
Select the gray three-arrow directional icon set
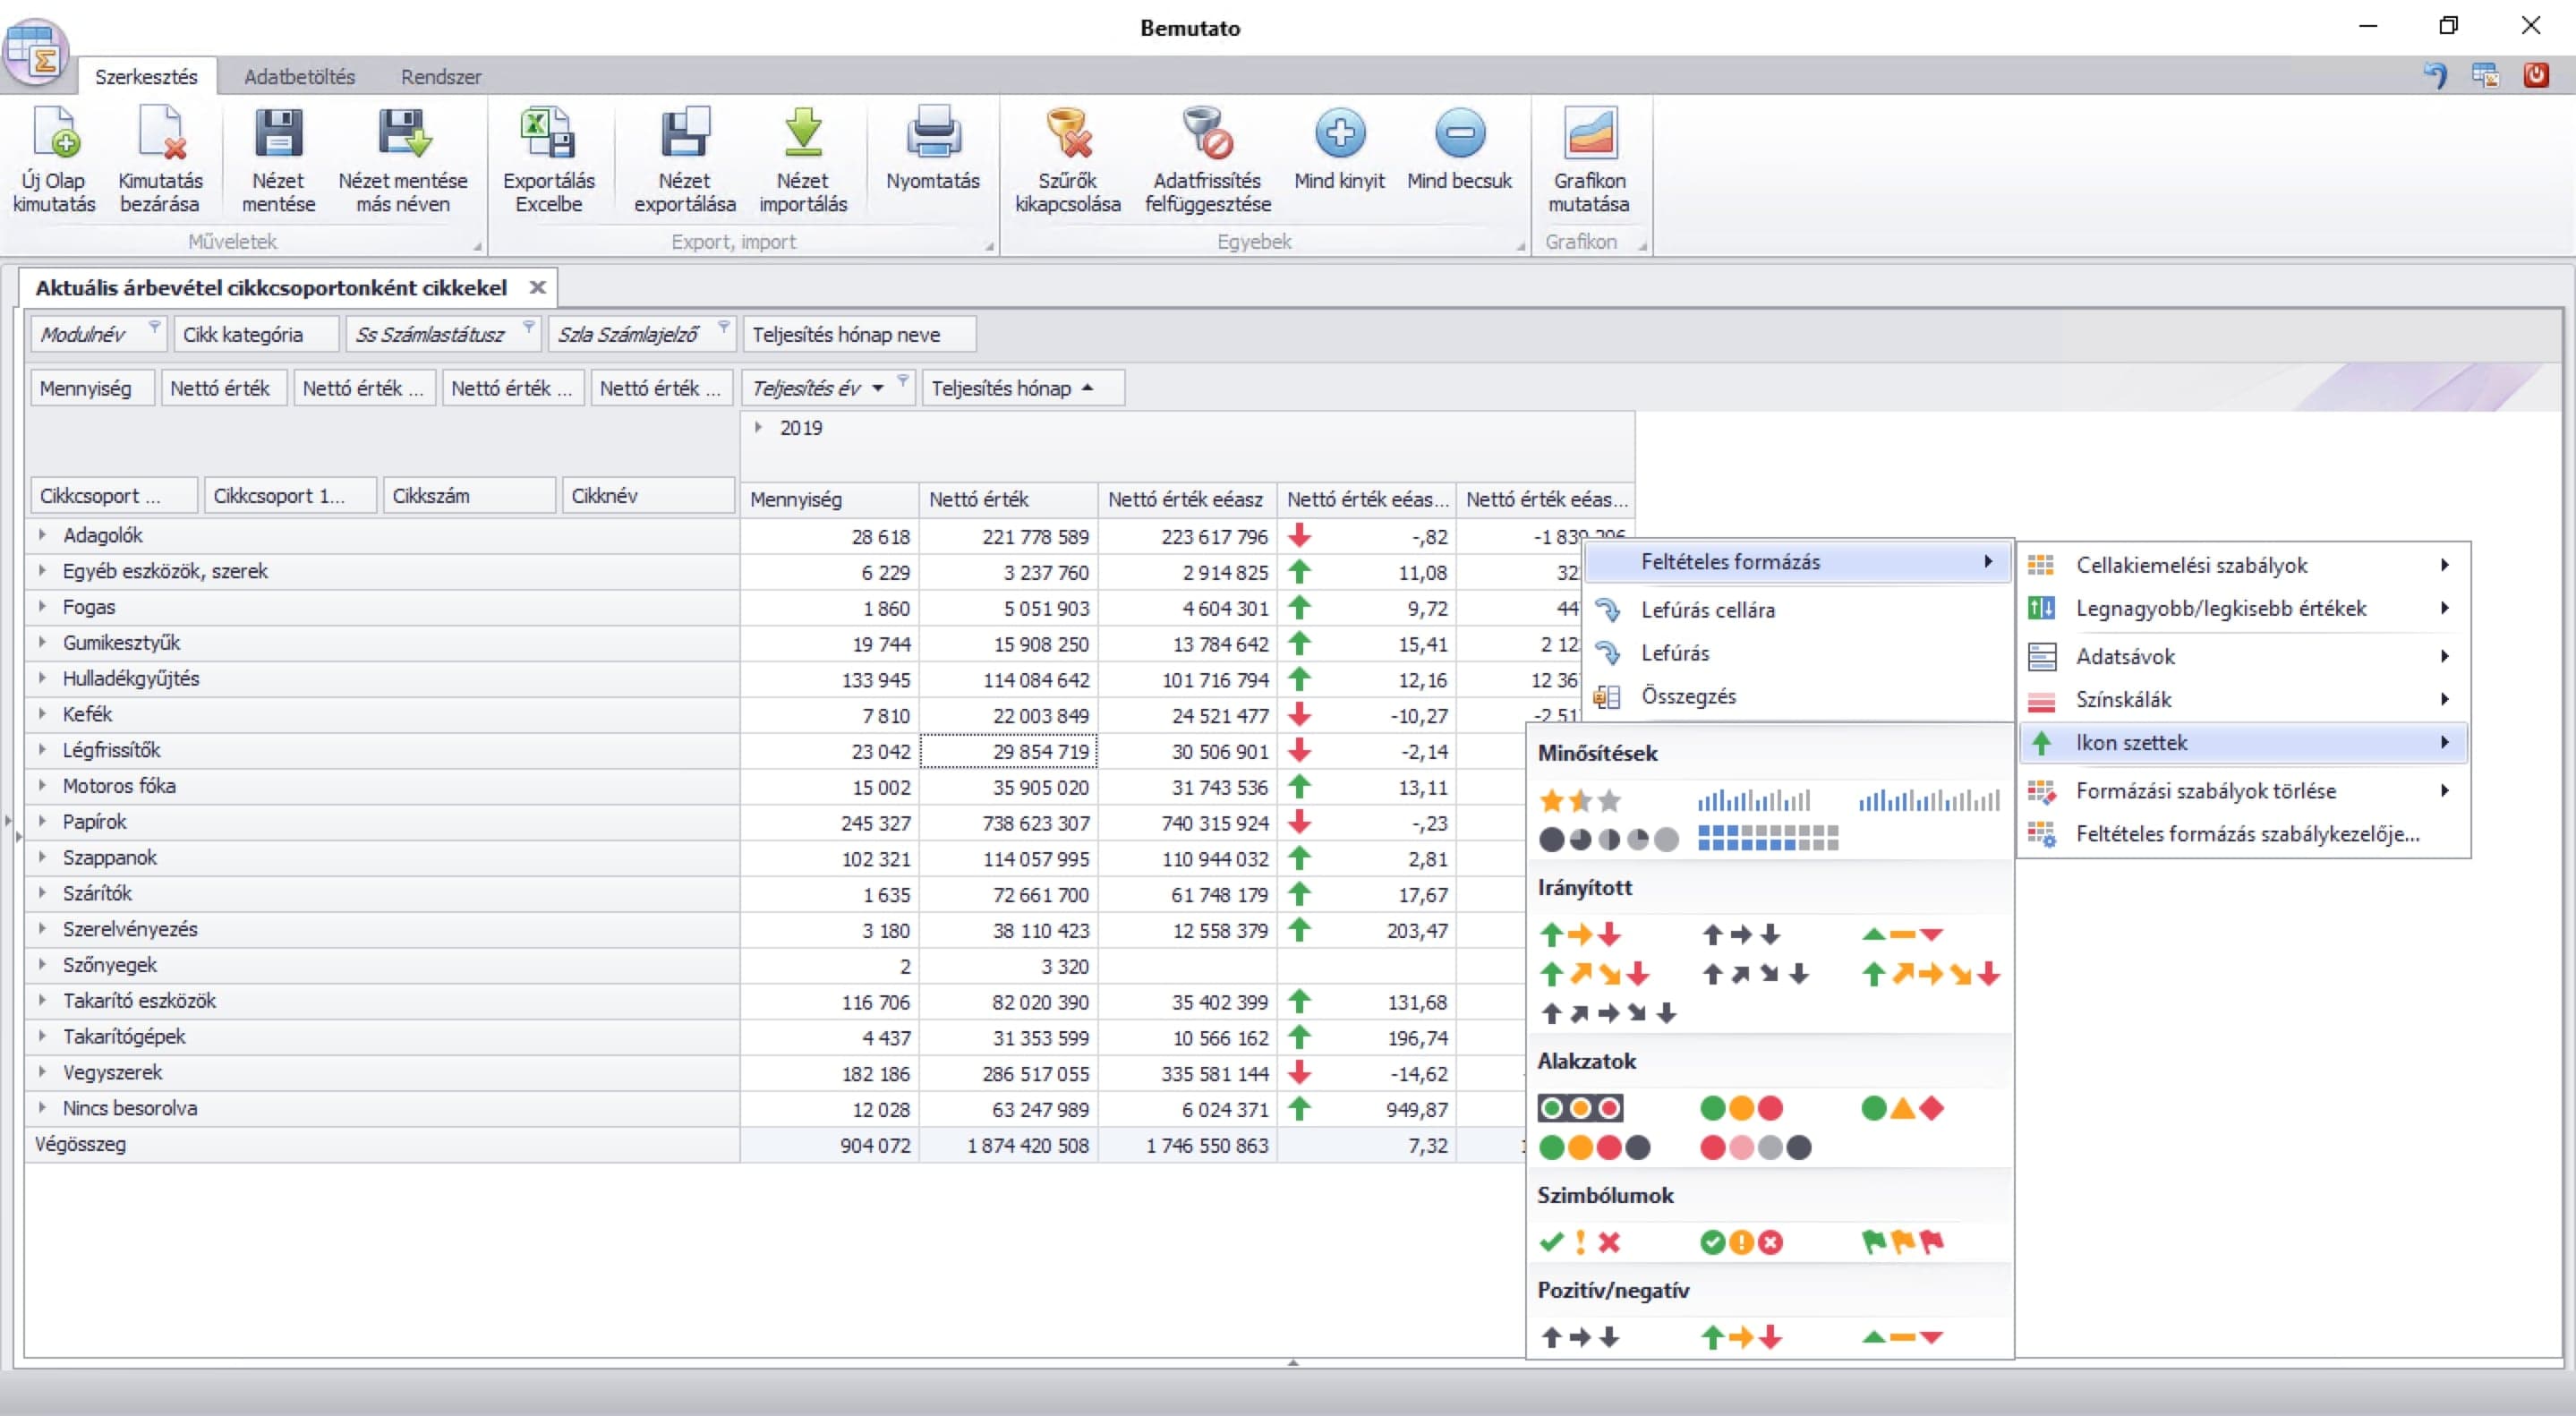point(1741,935)
